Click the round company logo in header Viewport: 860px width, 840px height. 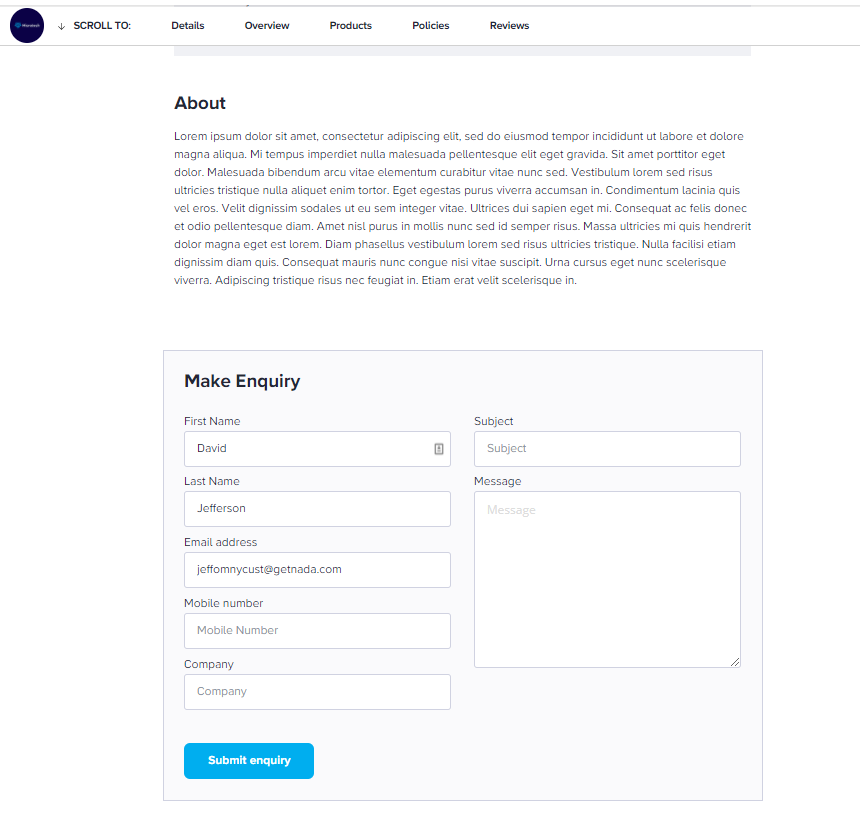[27, 26]
